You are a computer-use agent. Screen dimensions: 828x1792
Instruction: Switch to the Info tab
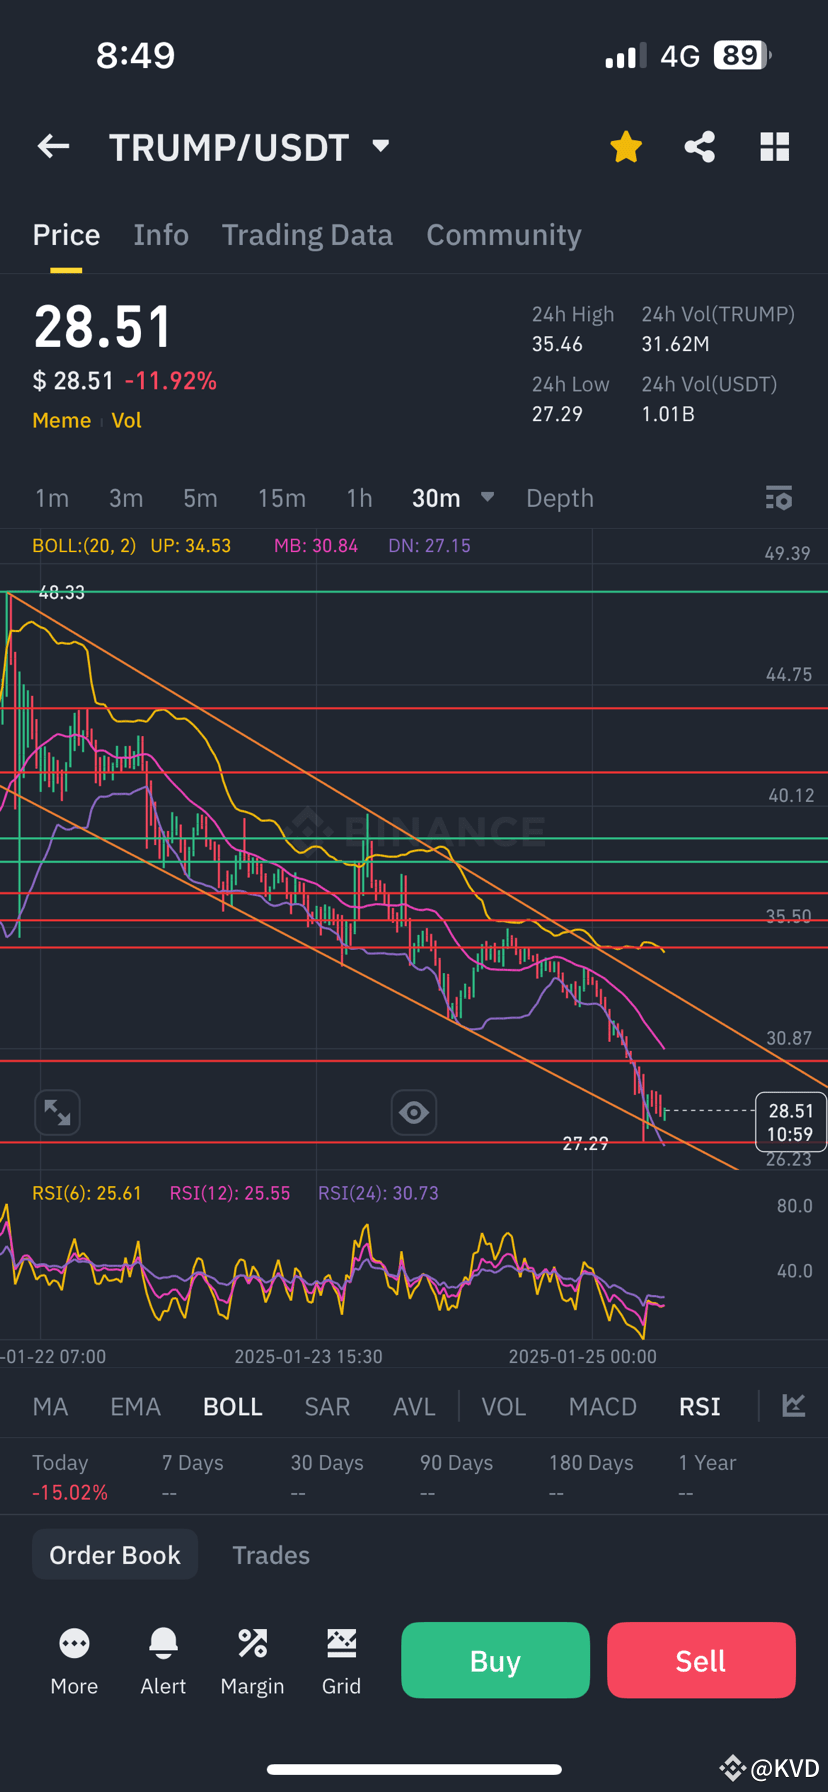(161, 235)
